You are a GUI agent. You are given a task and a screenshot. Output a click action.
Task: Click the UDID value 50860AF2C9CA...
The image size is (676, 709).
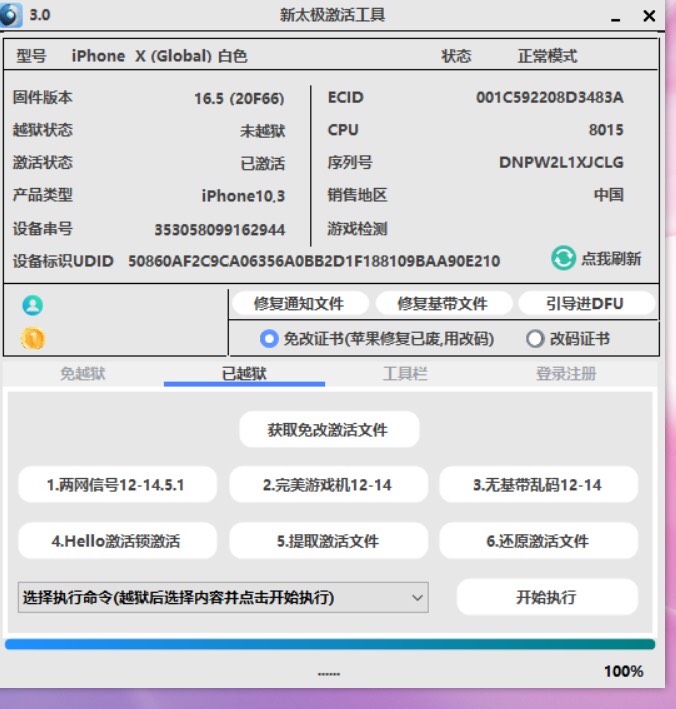coord(314,261)
